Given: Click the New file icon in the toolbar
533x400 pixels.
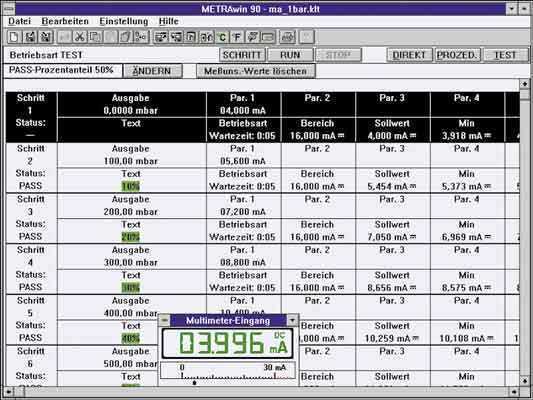Looking at the screenshot, I should (14, 37).
